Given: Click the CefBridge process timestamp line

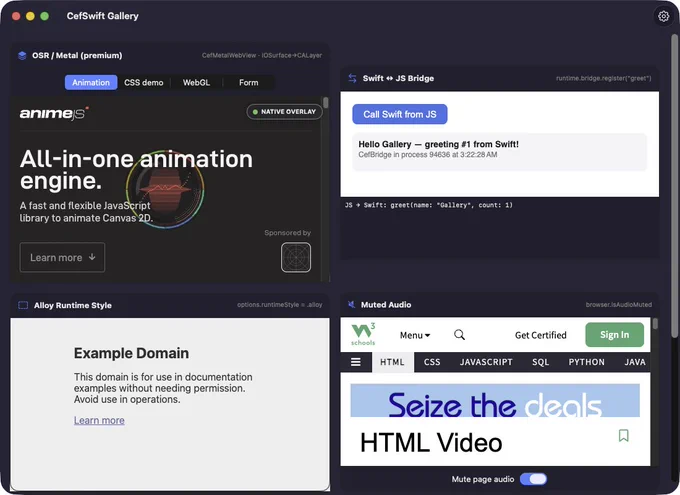Looking at the screenshot, I should click(428, 155).
